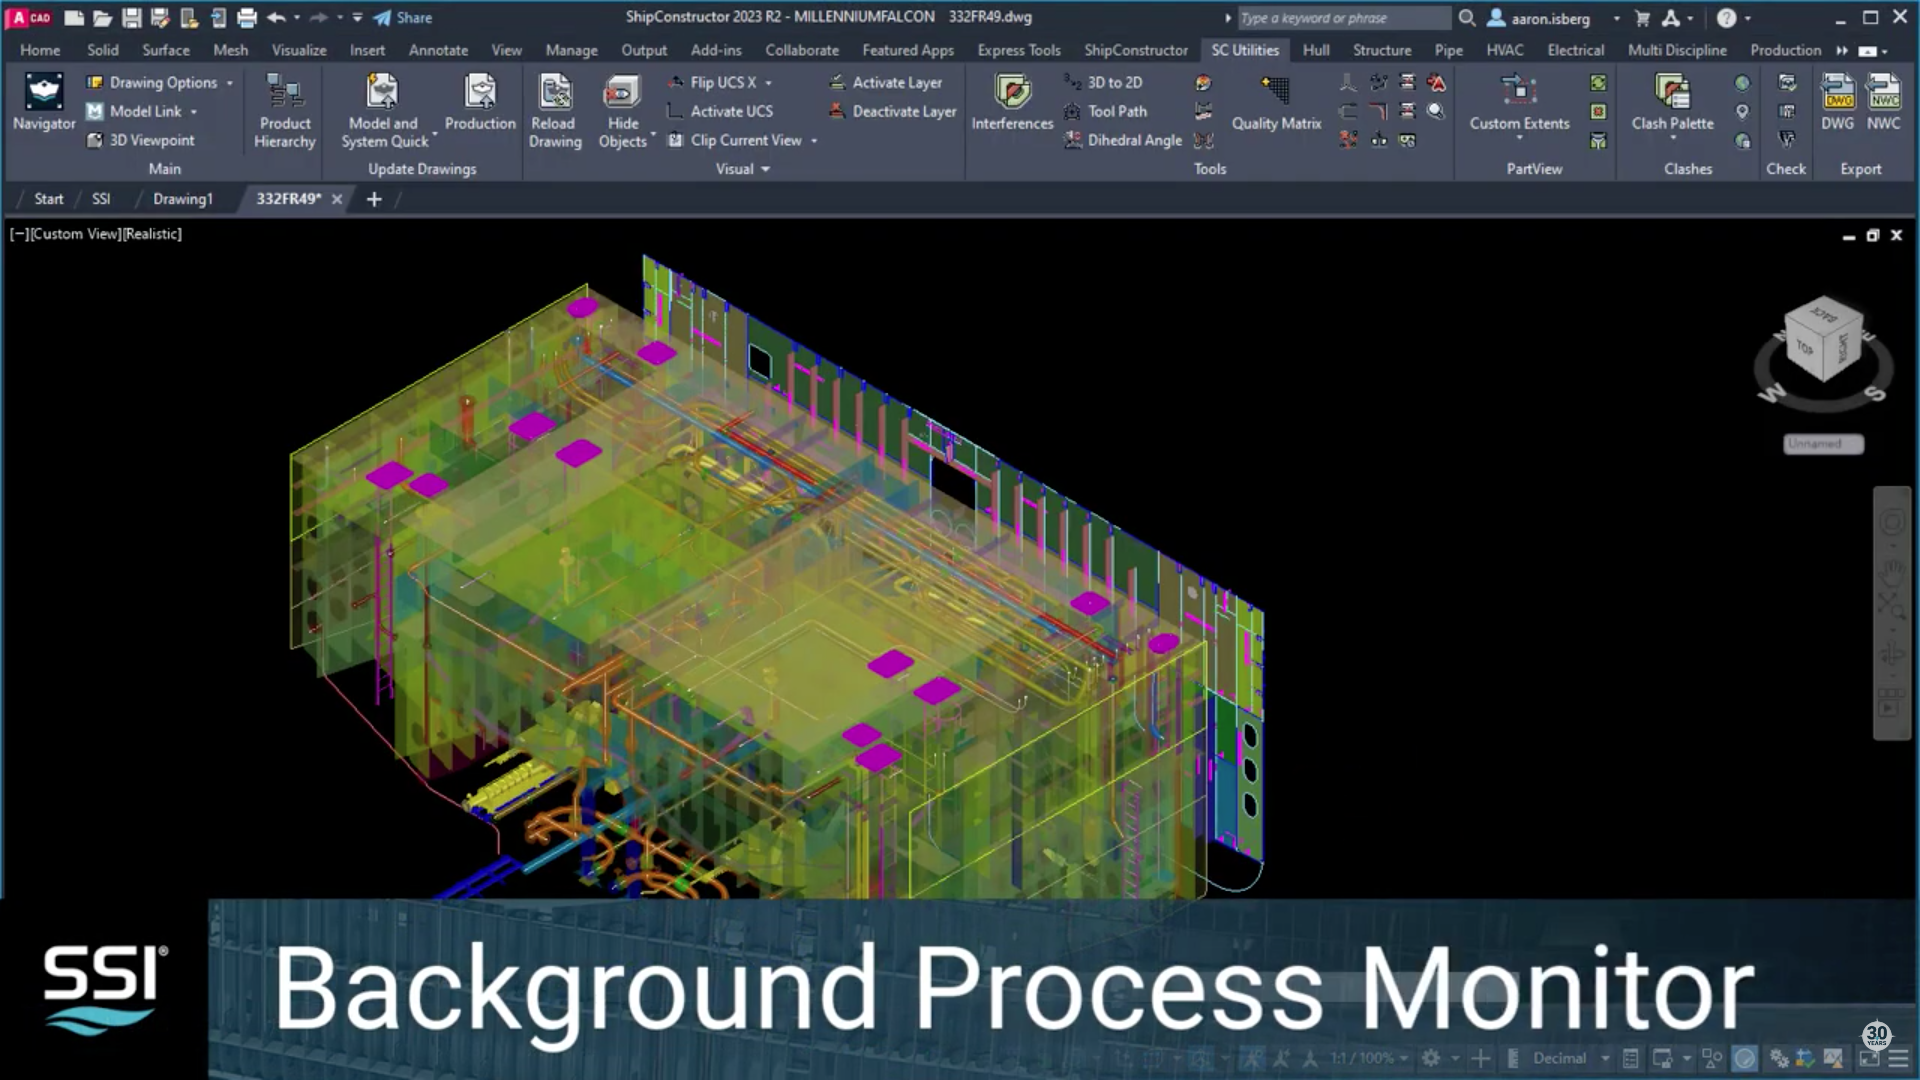
Task: Open the Electrical ribbon tab
Action: pos(1576,50)
